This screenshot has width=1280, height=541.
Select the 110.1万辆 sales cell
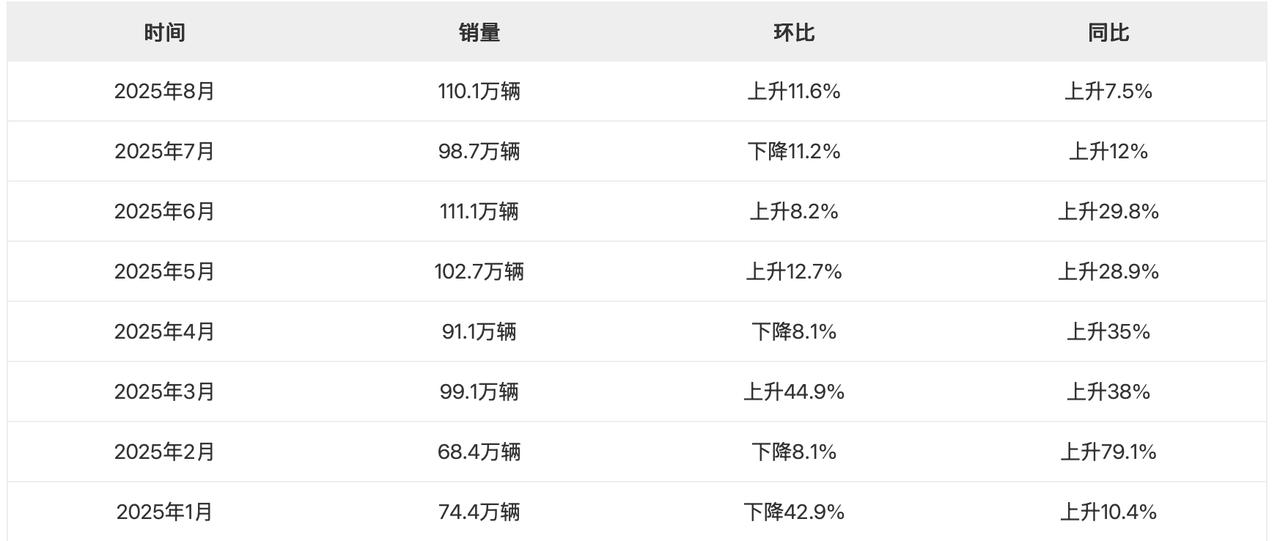[x=479, y=92]
